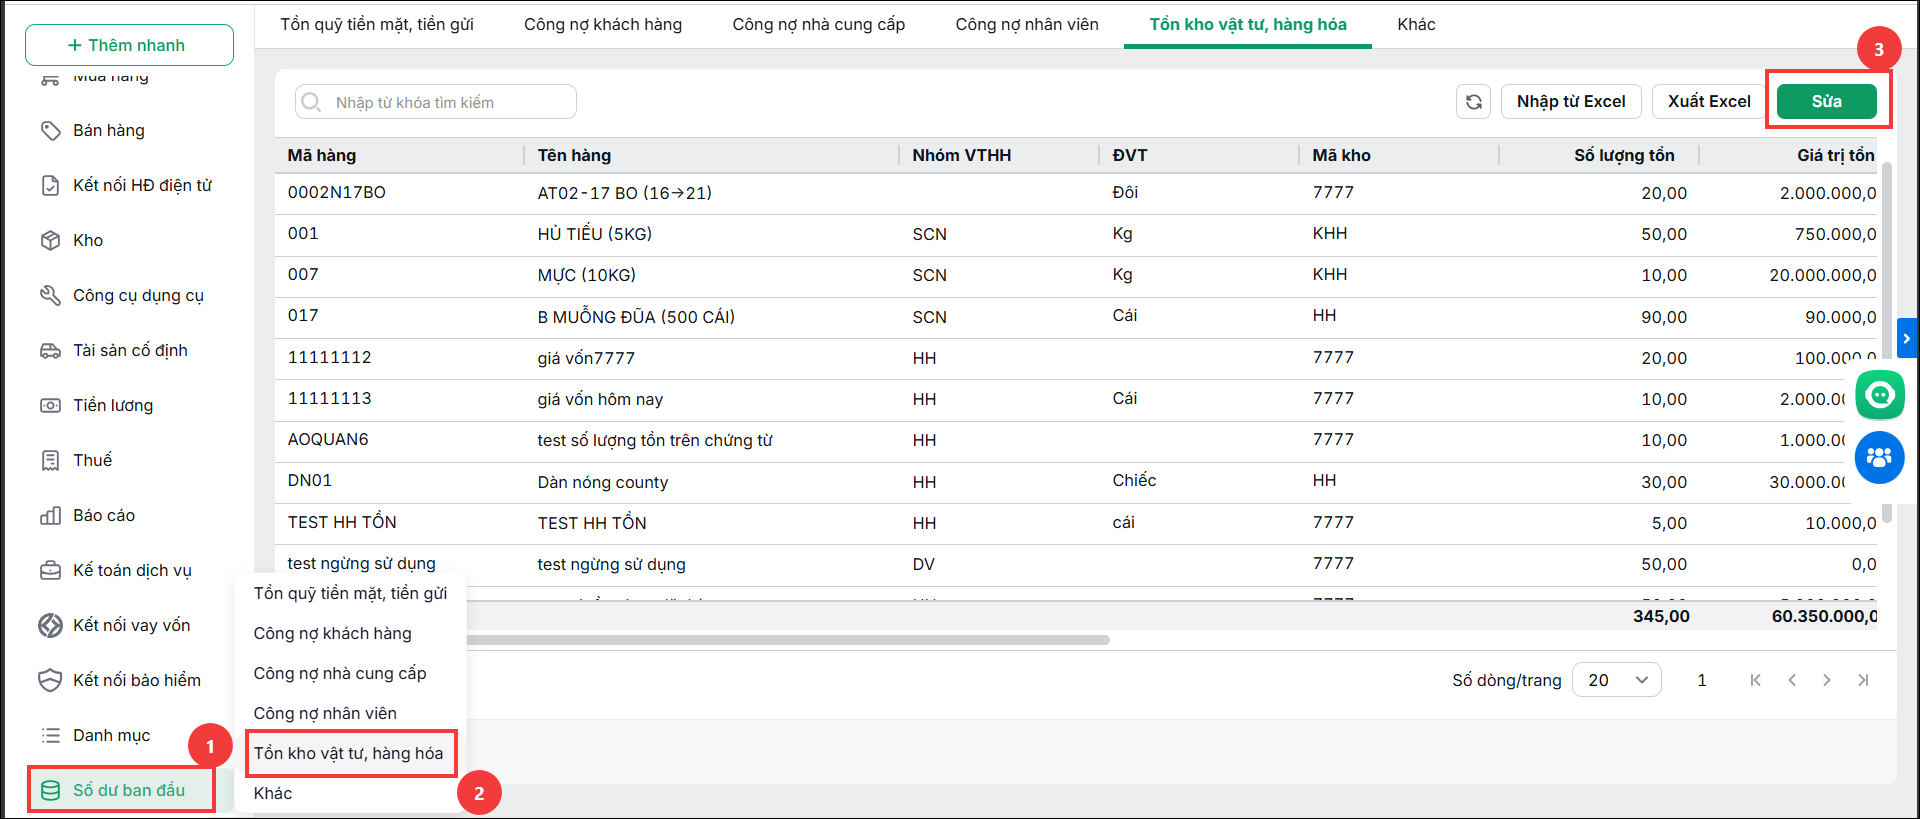Screen dimensions: 1920x819
Task: Click the Nhập từ Excel button
Action: [x=1571, y=101]
